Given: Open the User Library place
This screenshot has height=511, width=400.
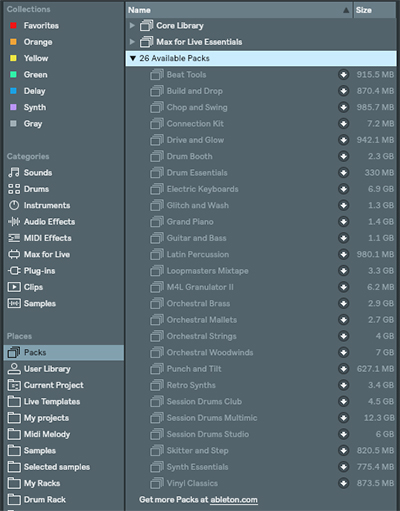Looking at the screenshot, I should tap(39, 369).
